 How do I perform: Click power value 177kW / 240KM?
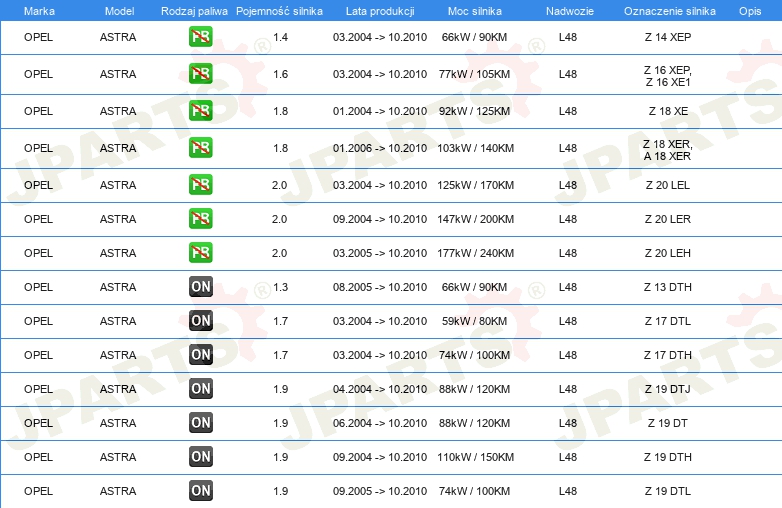point(475,253)
